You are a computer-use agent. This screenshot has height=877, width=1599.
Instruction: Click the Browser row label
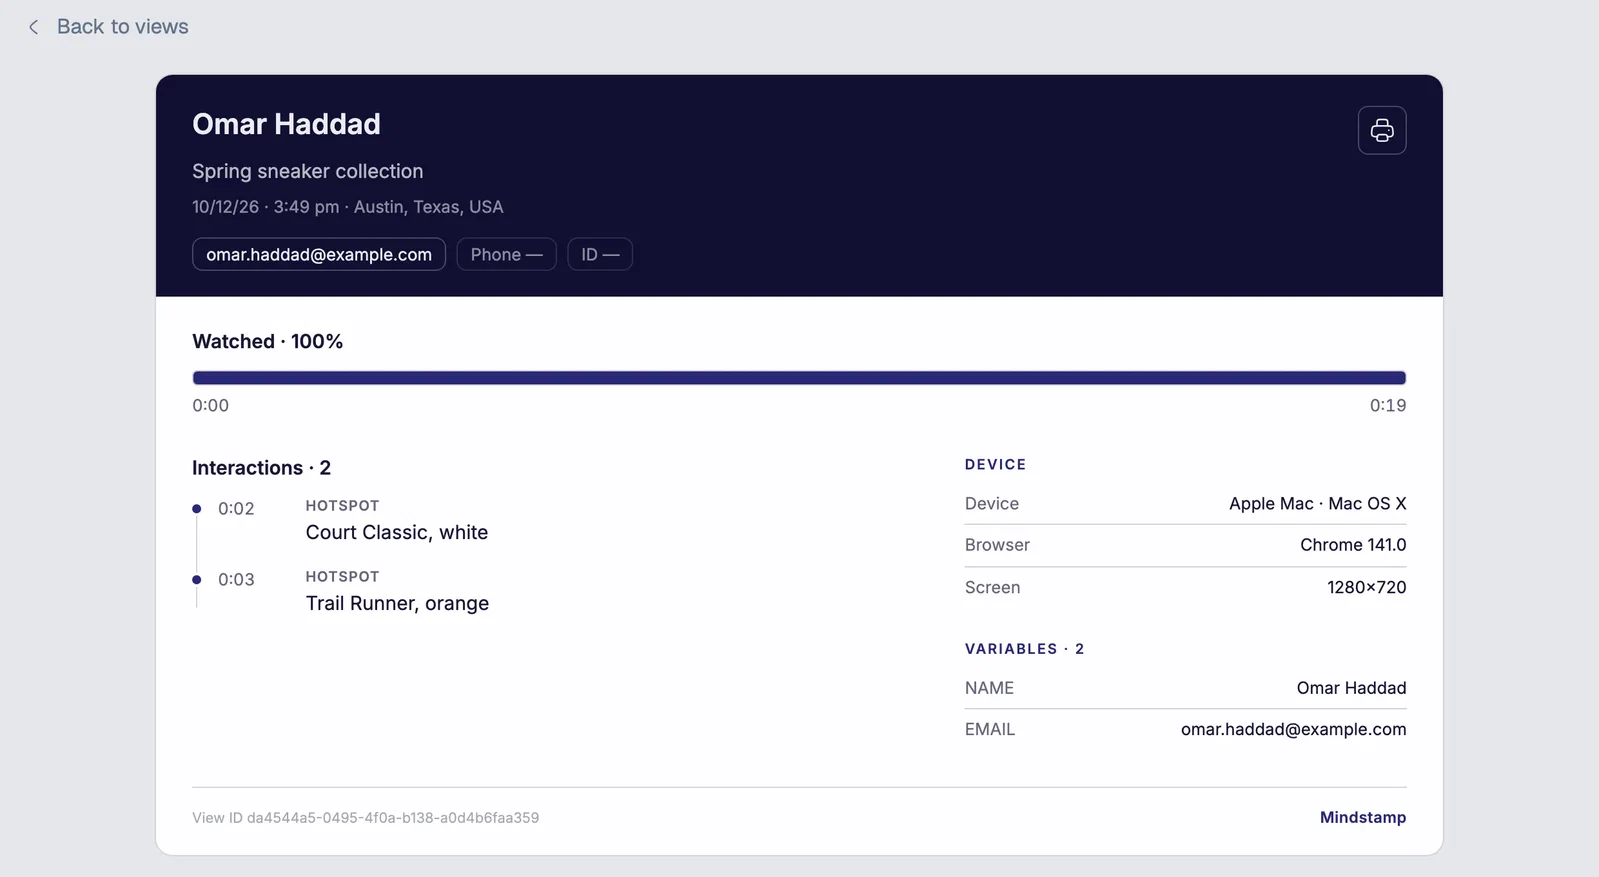tap(997, 545)
